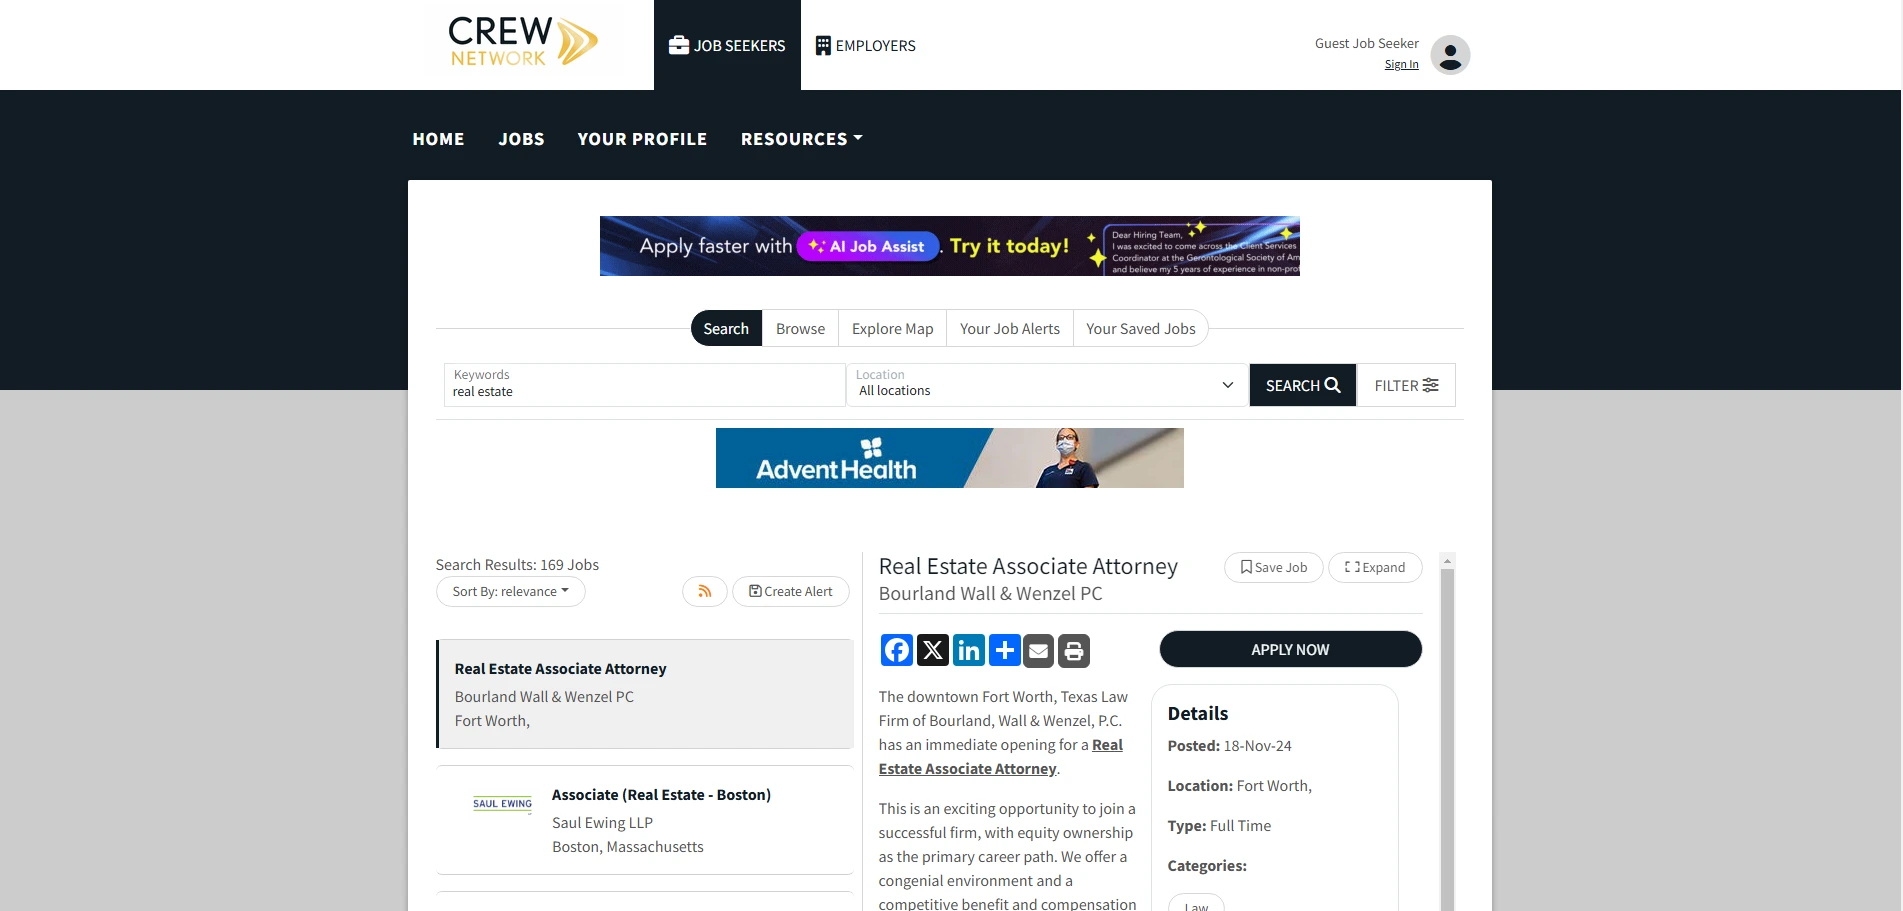Open the Jobs menu item
This screenshot has width=1903, height=911.
click(x=521, y=139)
